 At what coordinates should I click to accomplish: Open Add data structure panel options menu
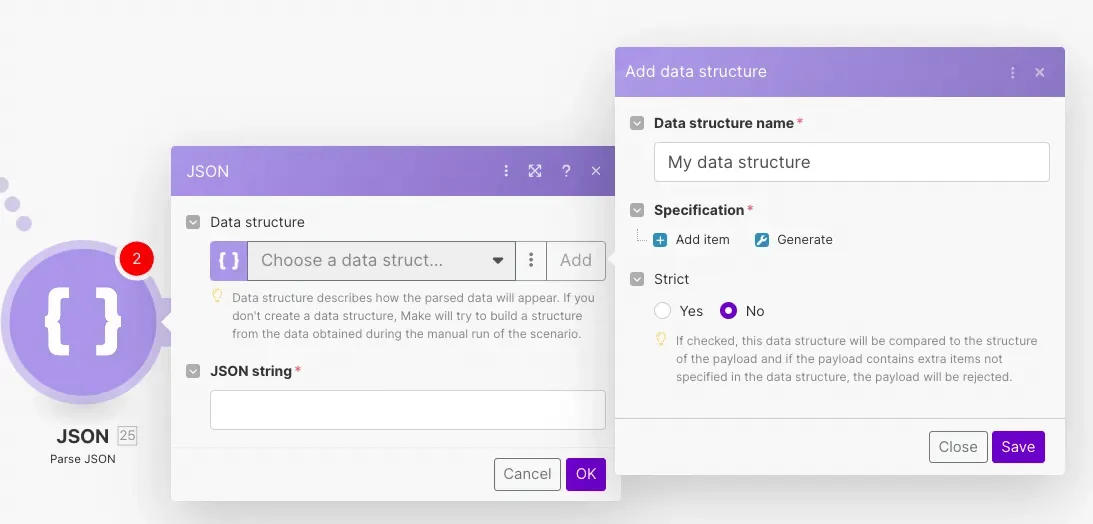coord(1013,72)
